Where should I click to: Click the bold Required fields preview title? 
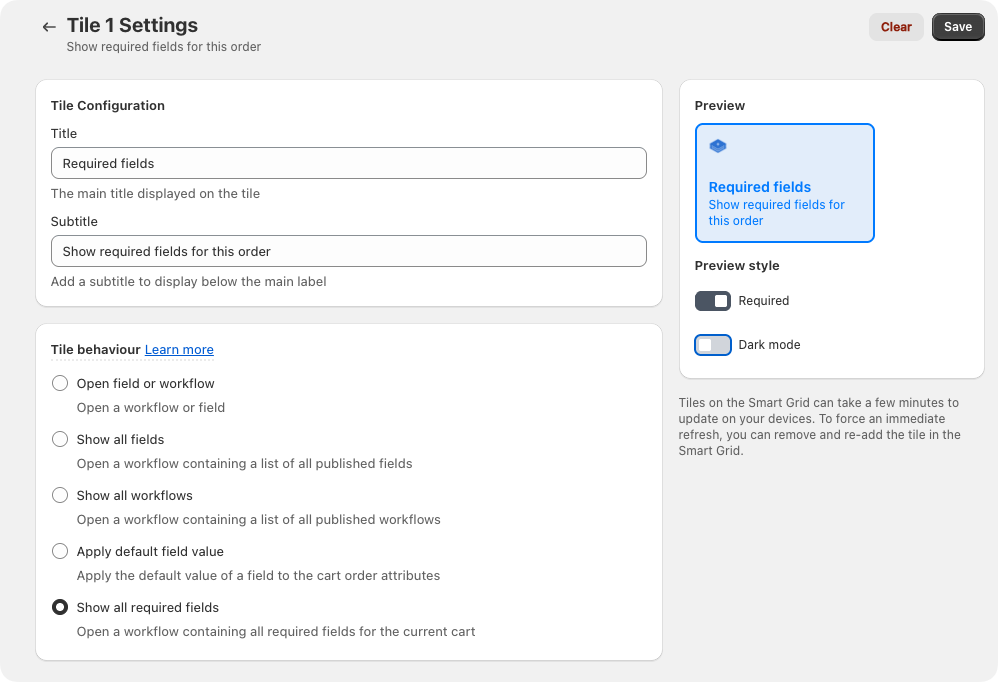[x=759, y=187]
